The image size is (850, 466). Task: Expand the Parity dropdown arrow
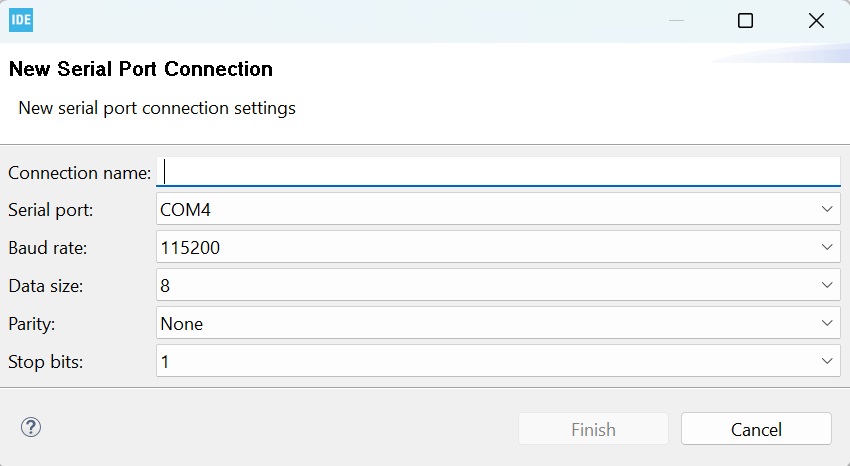coord(827,323)
